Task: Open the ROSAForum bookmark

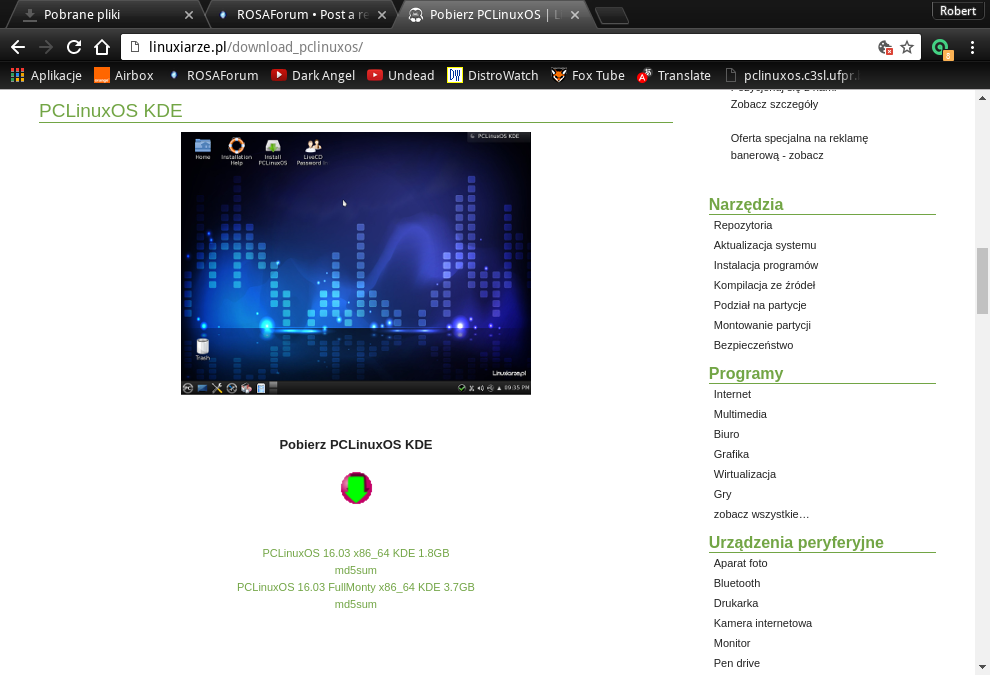Action: tap(213, 76)
